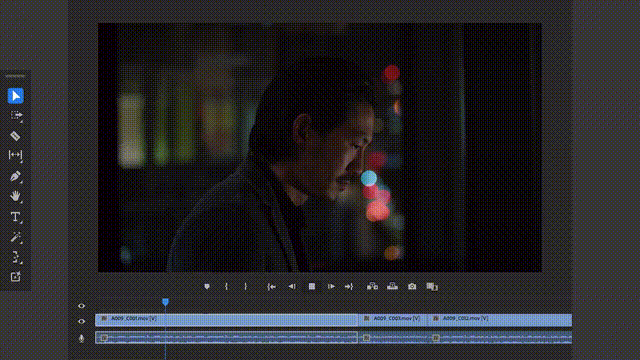Select the Slip tool
640x360 pixels.
16,155
